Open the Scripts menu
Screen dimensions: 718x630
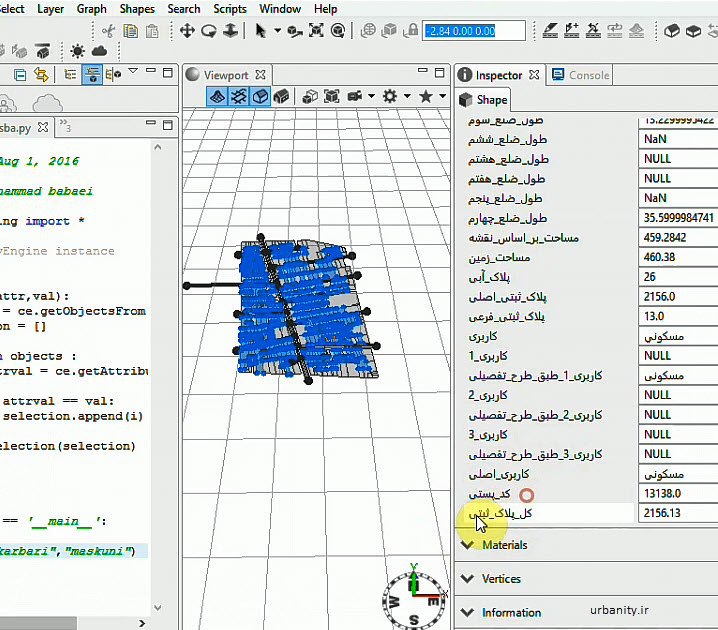pos(230,9)
